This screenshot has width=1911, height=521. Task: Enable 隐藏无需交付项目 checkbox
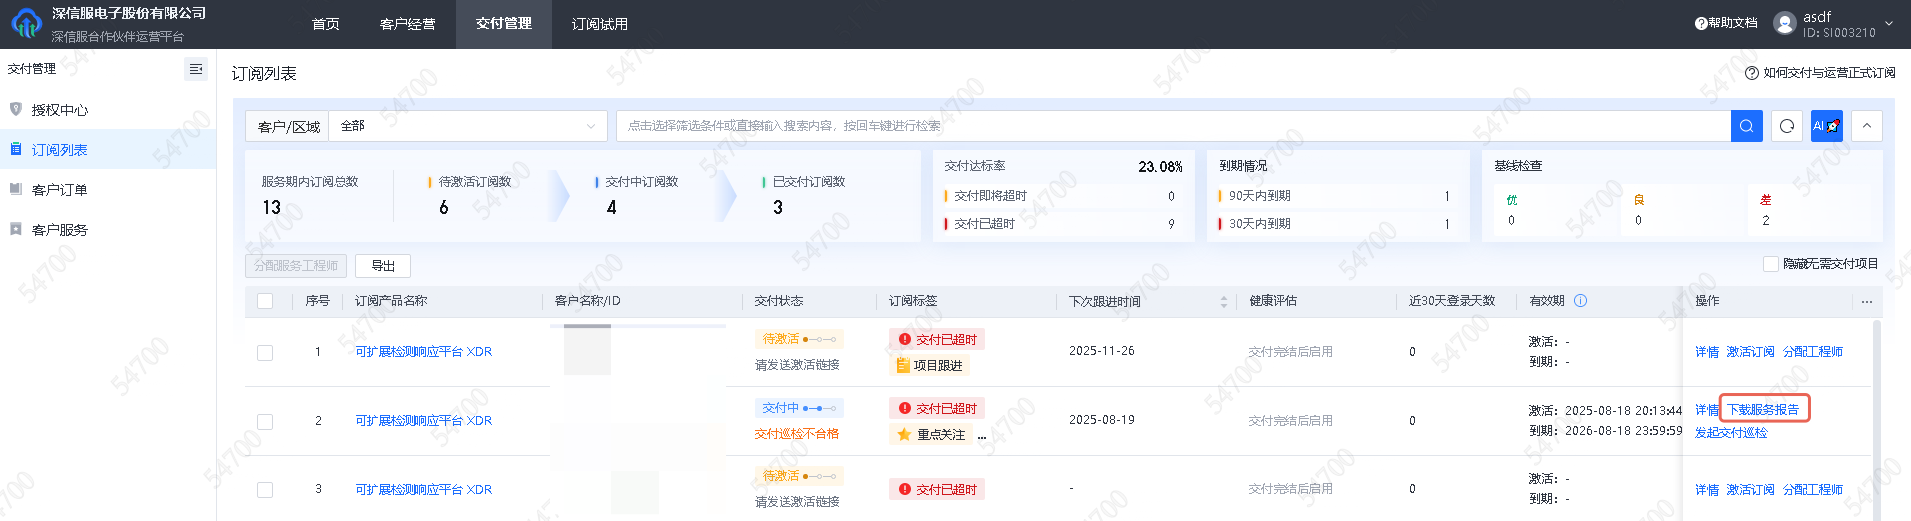[1771, 264]
